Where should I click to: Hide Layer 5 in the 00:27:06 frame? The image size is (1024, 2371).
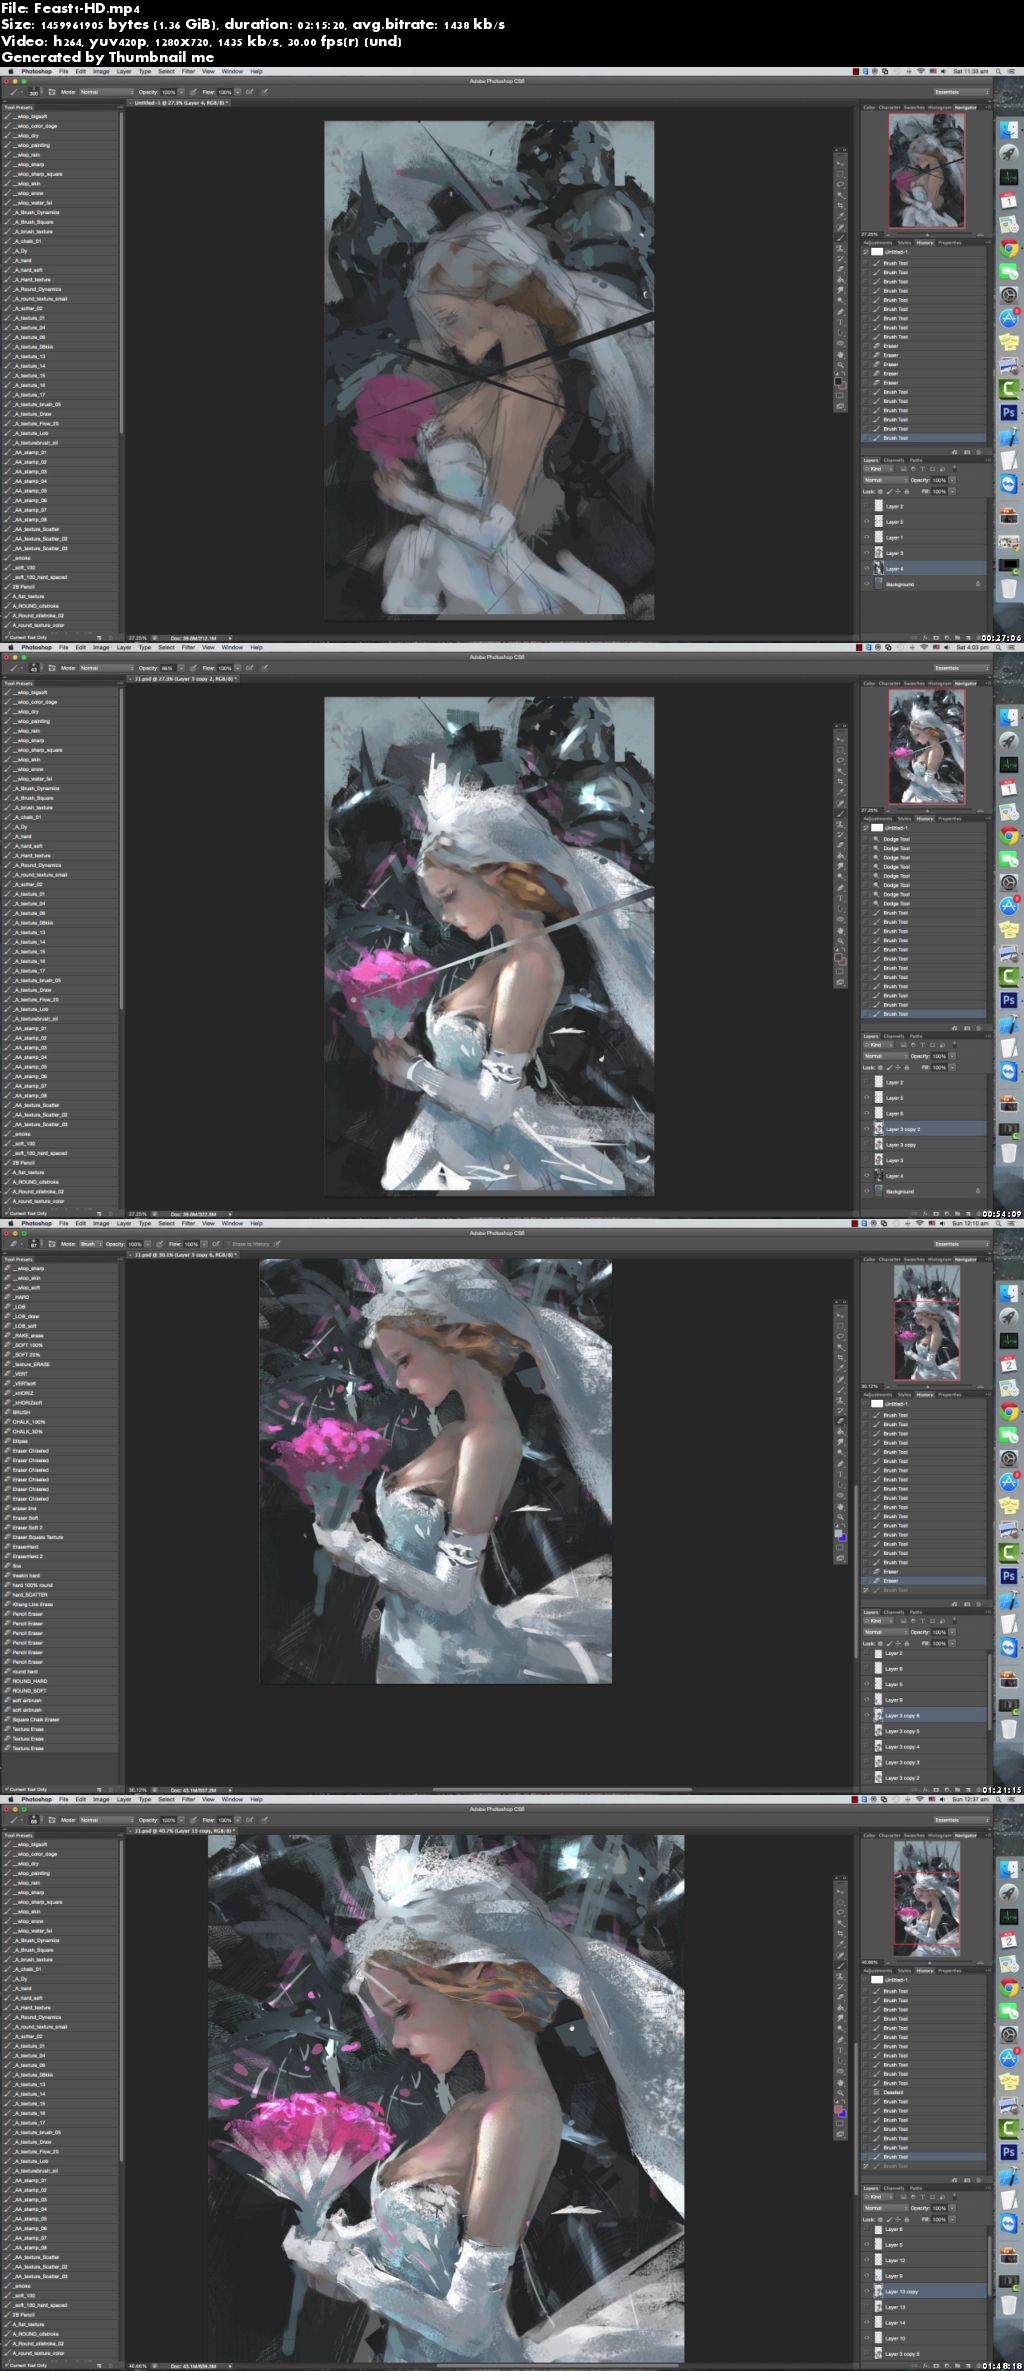[x=867, y=522]
